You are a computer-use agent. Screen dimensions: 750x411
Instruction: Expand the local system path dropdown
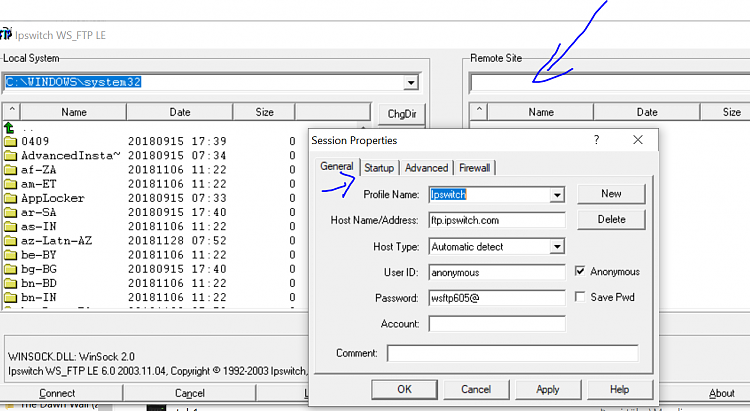[x=411, y=83]
